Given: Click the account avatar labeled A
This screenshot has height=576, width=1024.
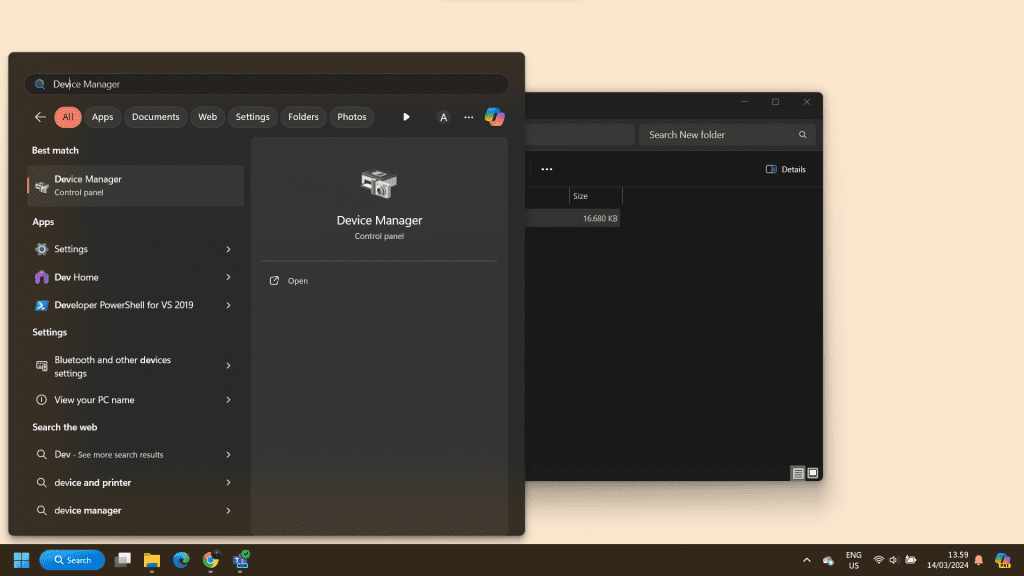Looking at the screenshot, I should [x=443, y=117].
